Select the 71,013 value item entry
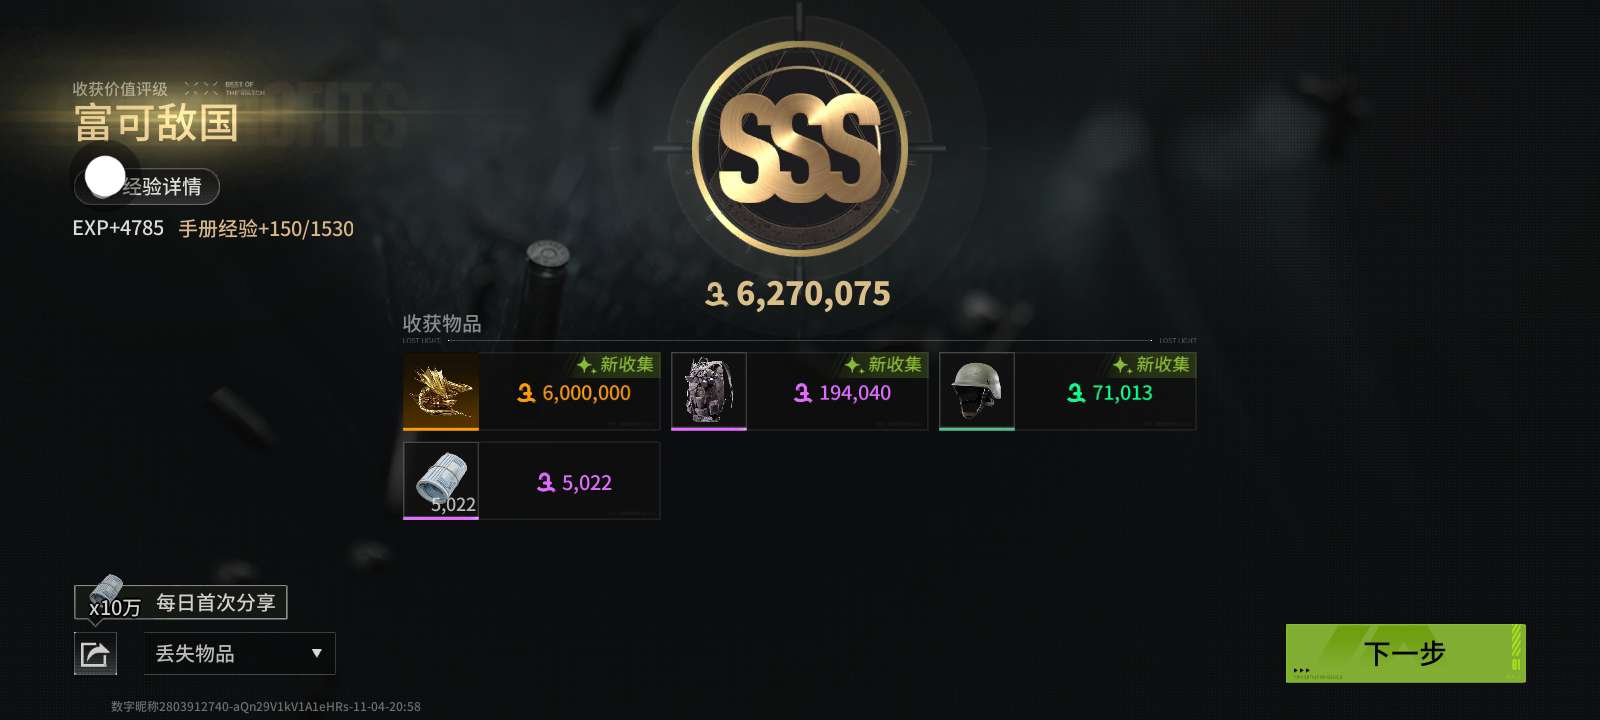Screen dimensions: 1600x720 point(1067,391)
